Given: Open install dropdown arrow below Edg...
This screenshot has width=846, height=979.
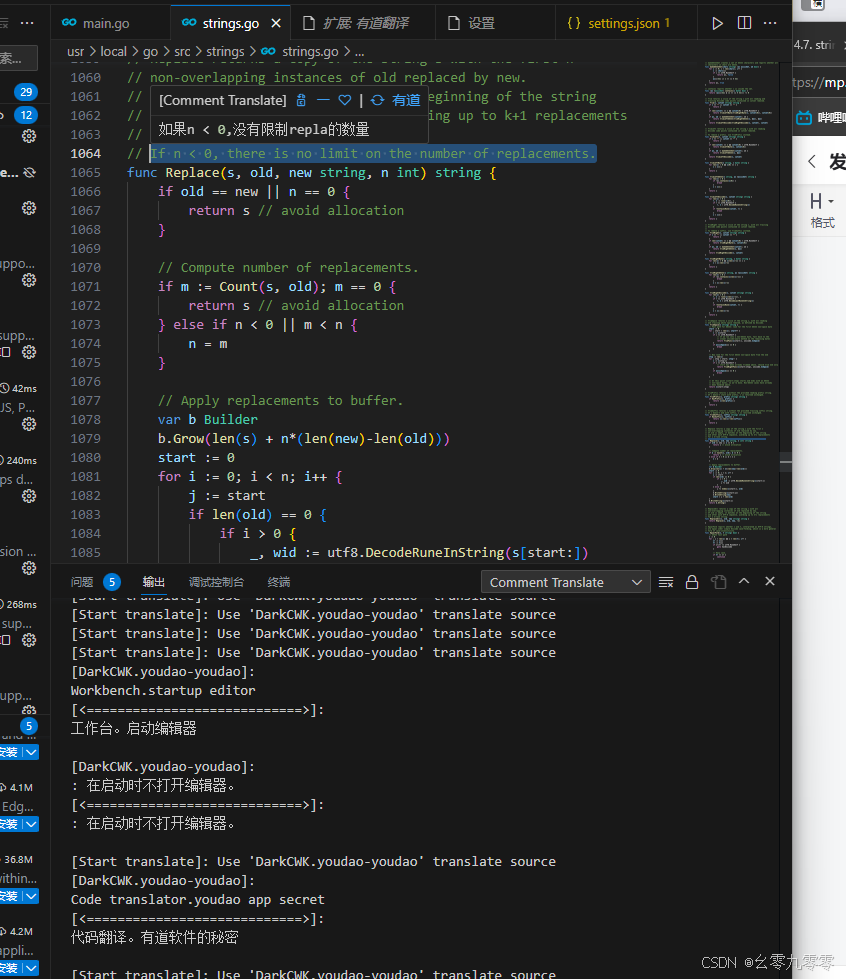Looking at the screenshot, I should coord(31,824).
